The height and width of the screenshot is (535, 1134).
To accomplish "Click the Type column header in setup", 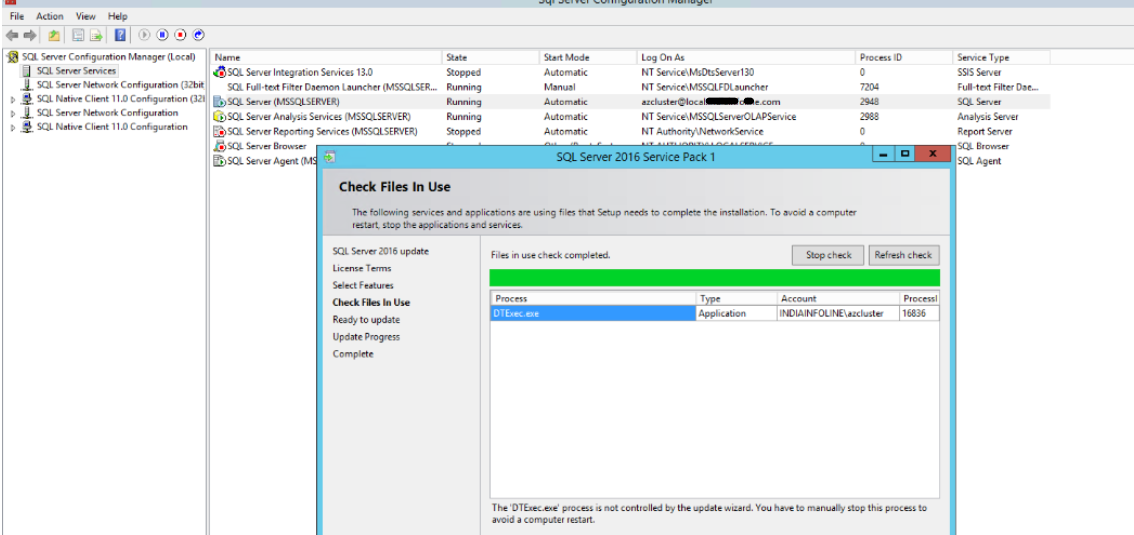I will pos(736,299).
